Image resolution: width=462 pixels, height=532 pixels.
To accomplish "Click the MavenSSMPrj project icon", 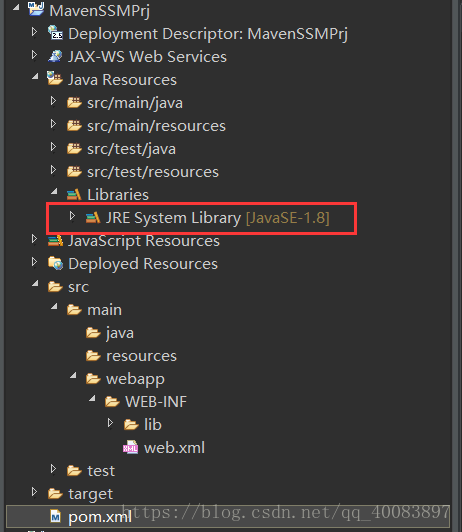I will point(36,9).
